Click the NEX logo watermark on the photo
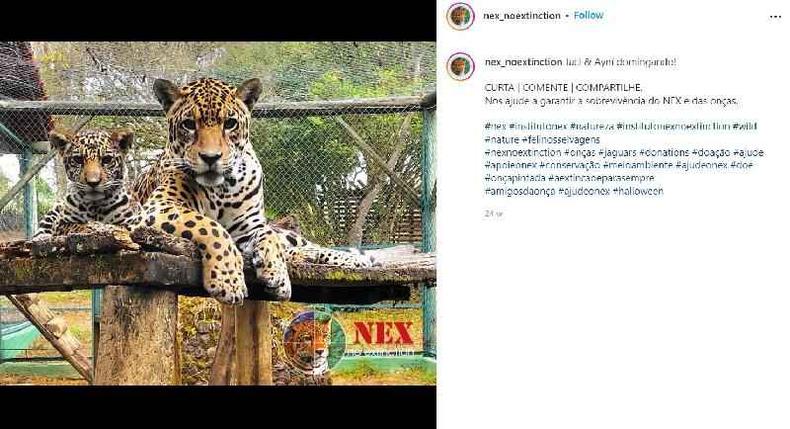This screenshot has width=790, height=429. [x=349, y=342]
